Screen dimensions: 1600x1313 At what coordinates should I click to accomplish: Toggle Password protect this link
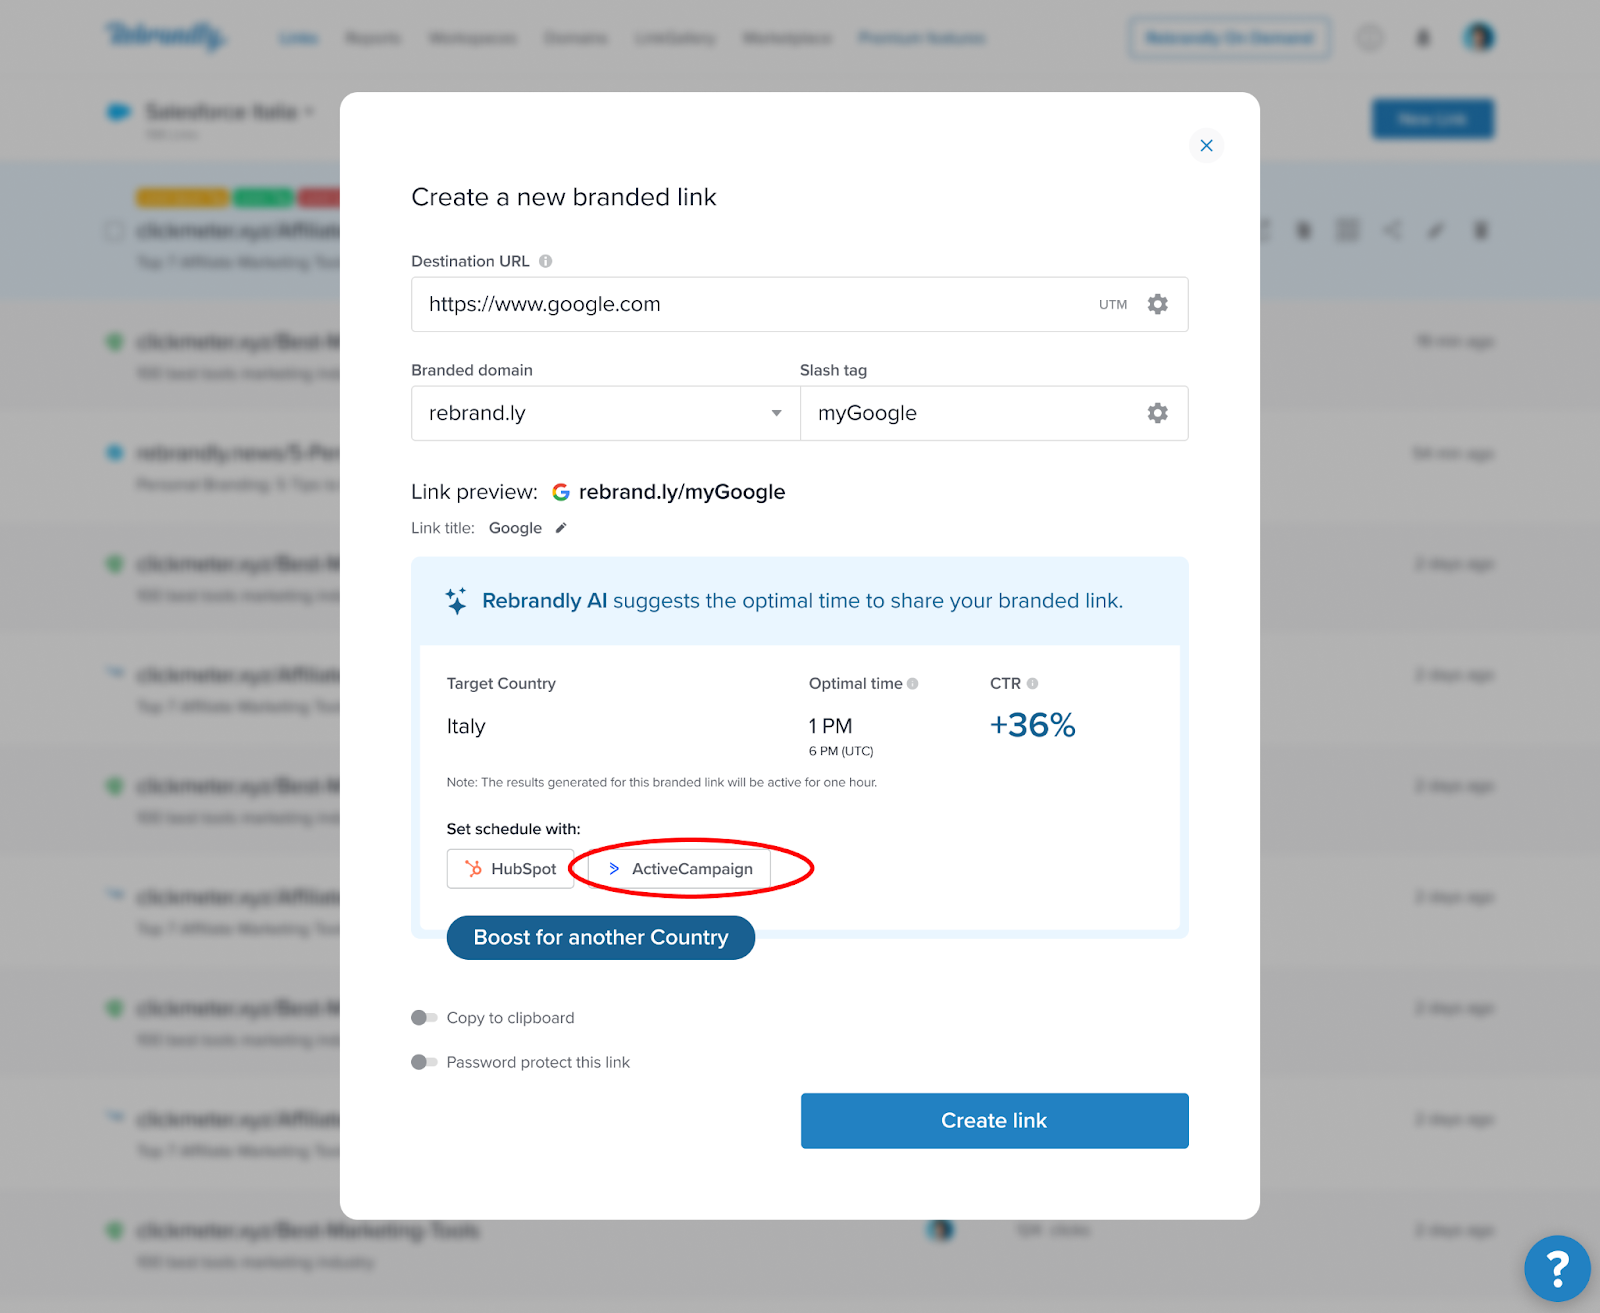(x=424, y=1062)
